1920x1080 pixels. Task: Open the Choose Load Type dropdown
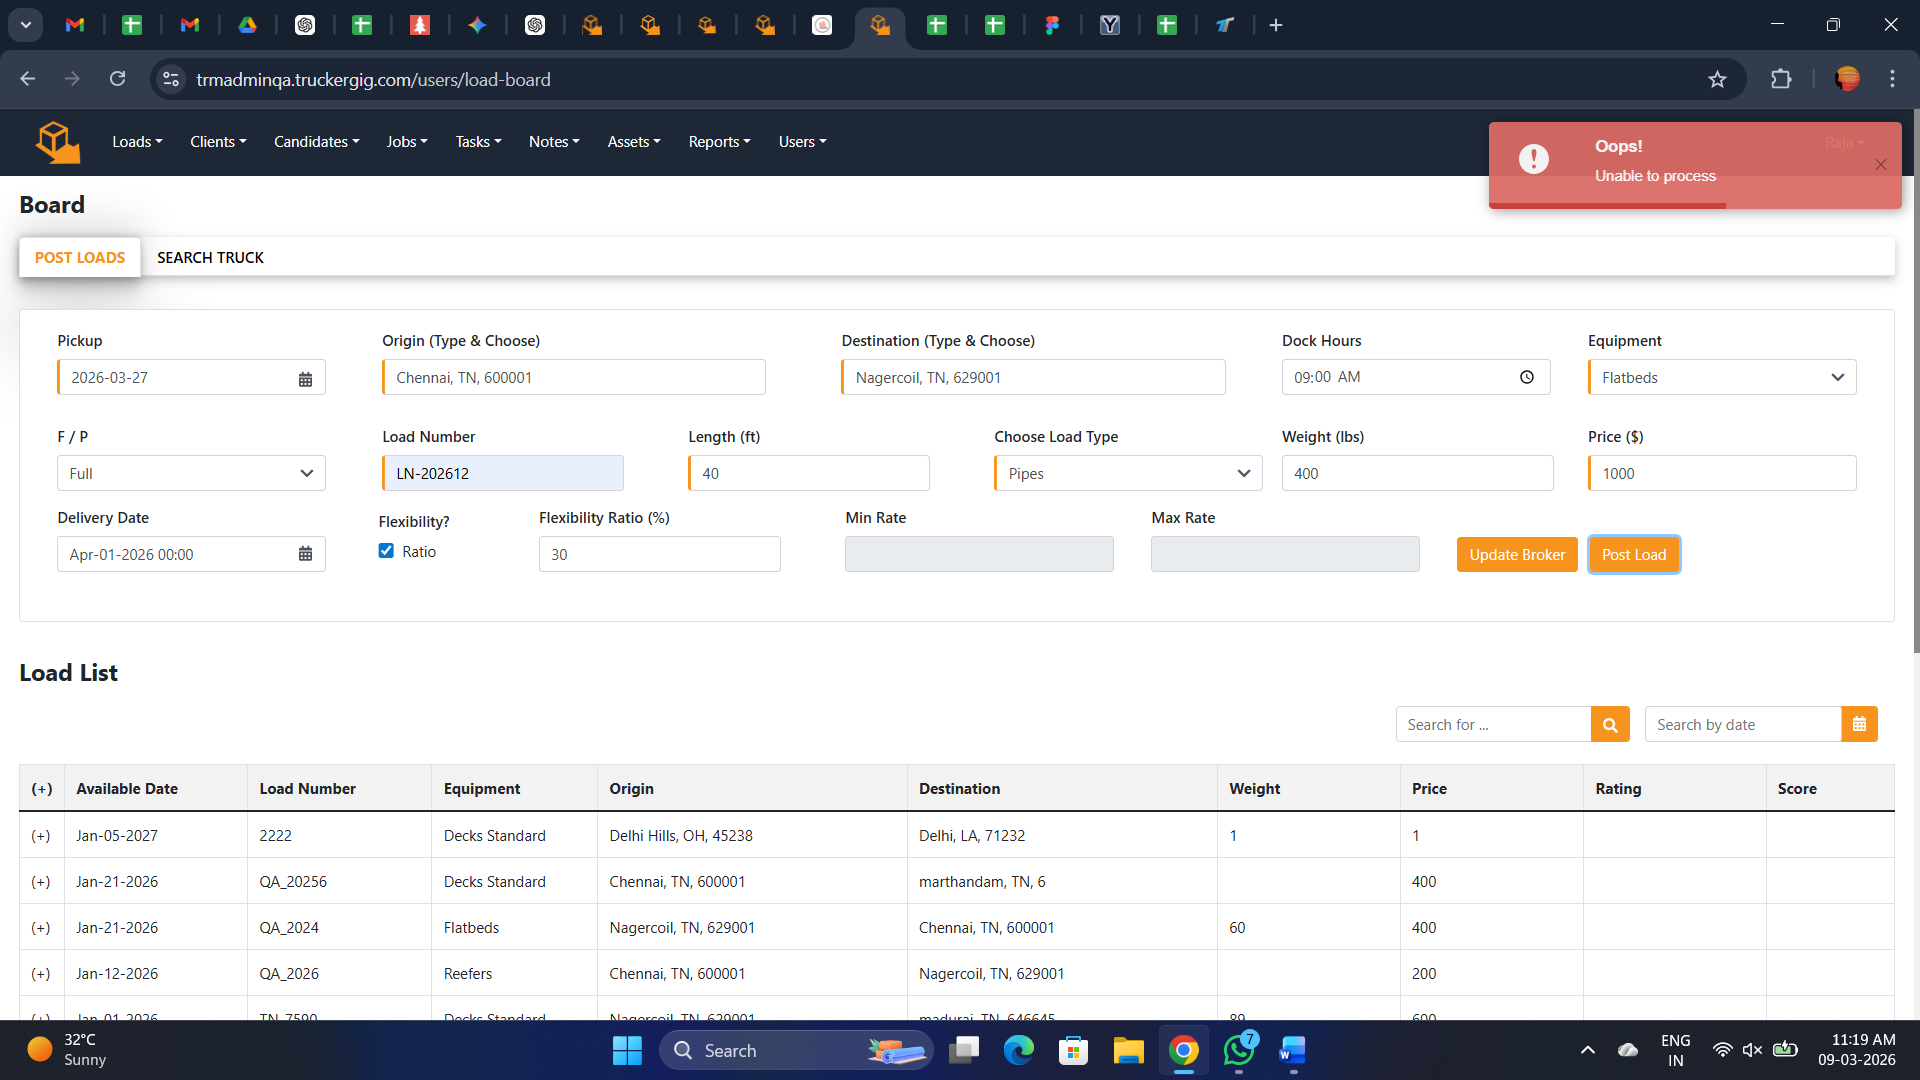pyautogui.click(x=1127, y=474)
